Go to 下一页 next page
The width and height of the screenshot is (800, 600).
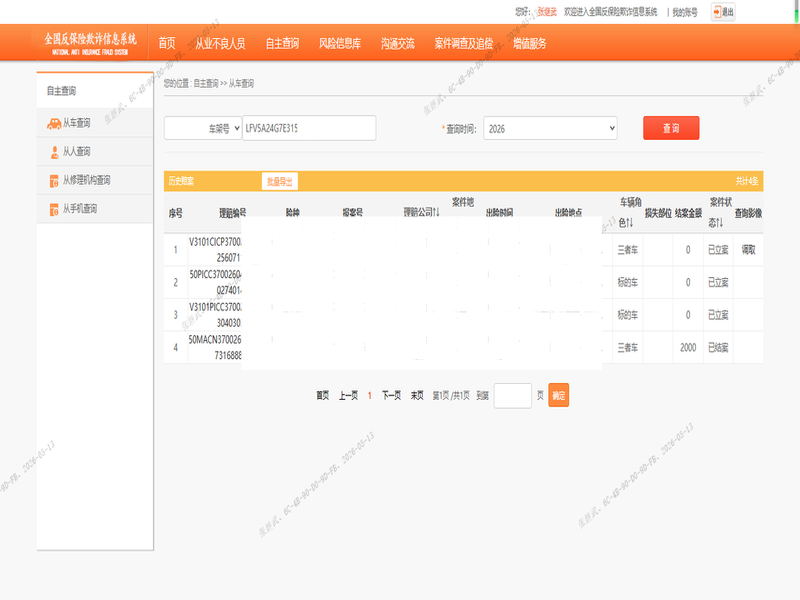(391, 395)
